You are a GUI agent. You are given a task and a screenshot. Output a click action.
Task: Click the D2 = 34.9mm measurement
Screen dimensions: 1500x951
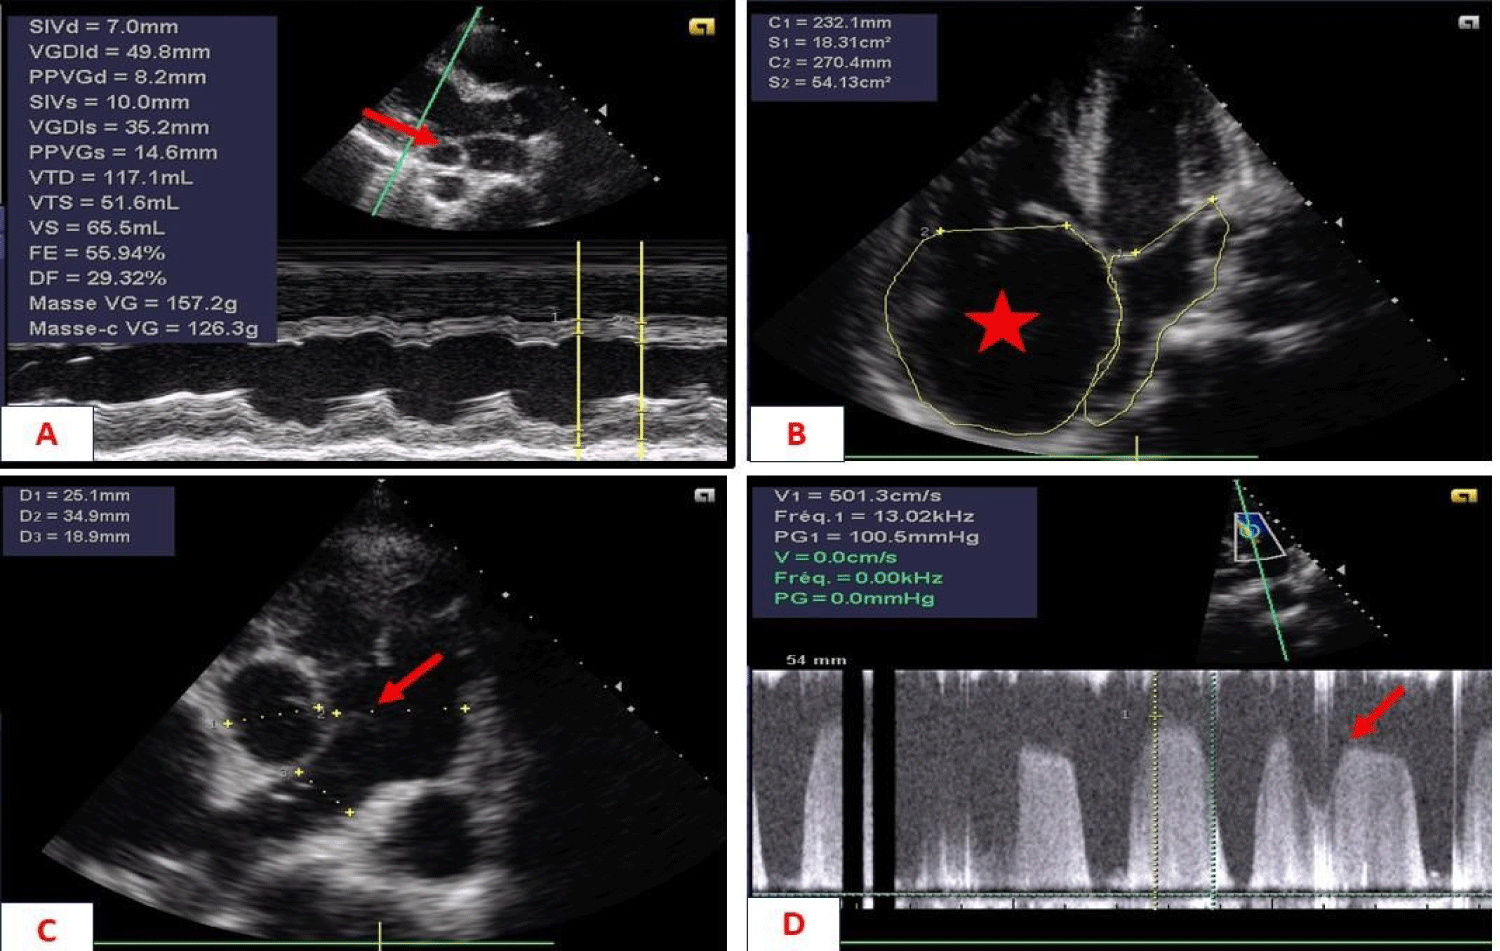[x=74, y=516]
